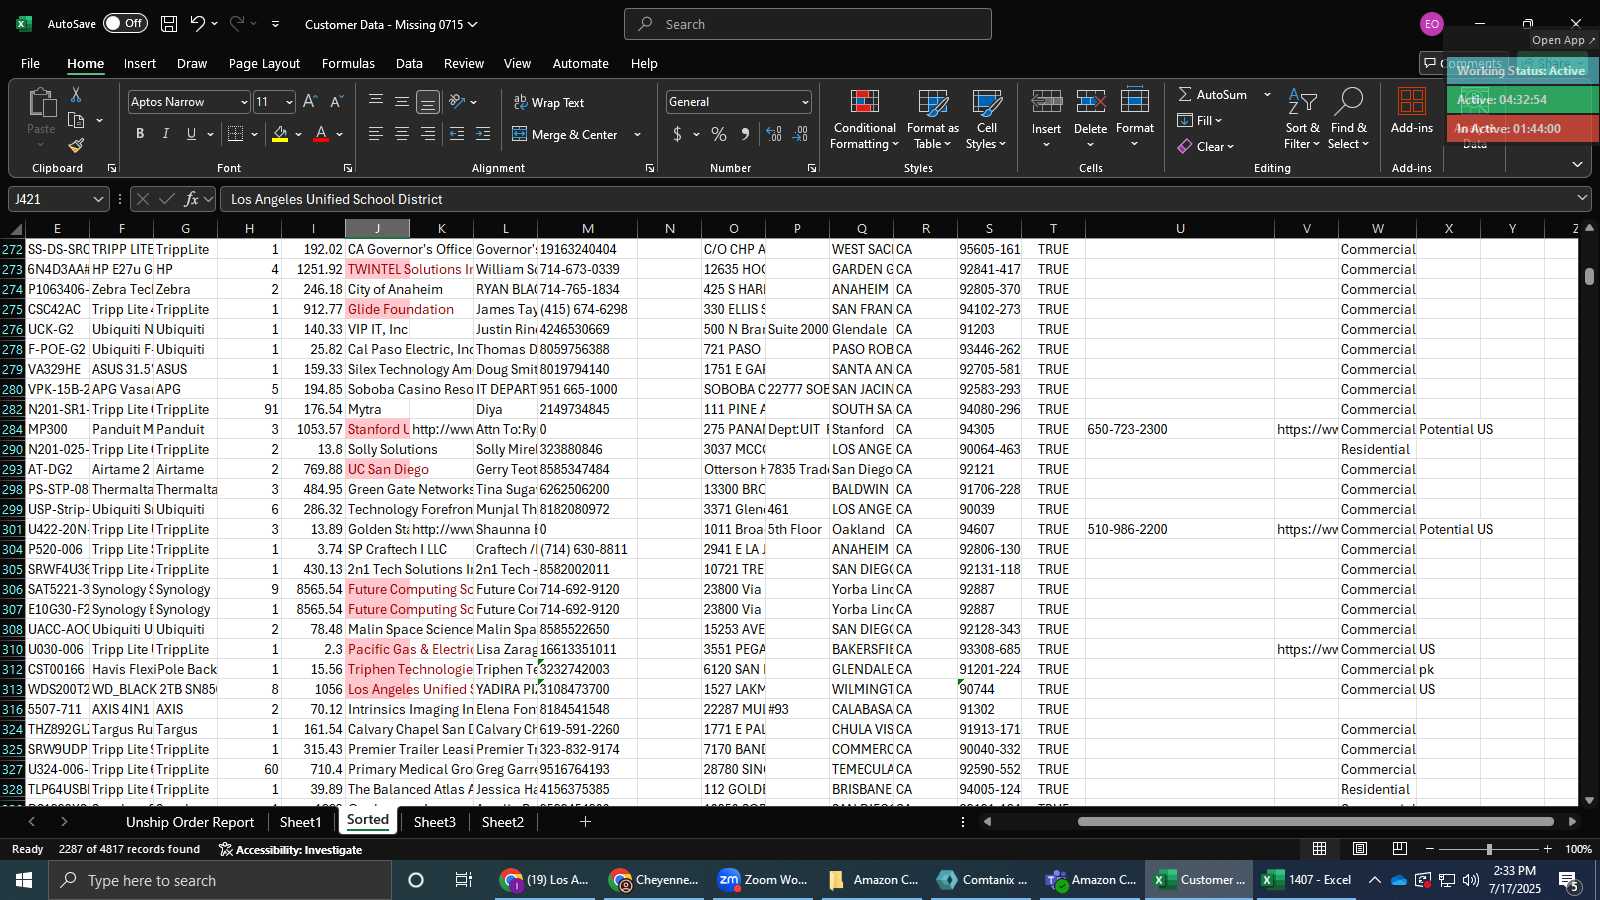The width and height of the screenshot is (1600, 900).
Task: Click the Cut scissors icon
Action: 76,95
